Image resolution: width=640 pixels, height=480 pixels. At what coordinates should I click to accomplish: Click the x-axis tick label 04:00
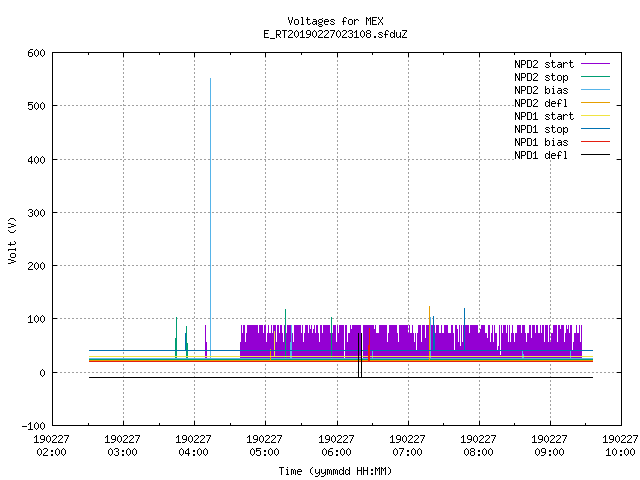tap(193, 452)
